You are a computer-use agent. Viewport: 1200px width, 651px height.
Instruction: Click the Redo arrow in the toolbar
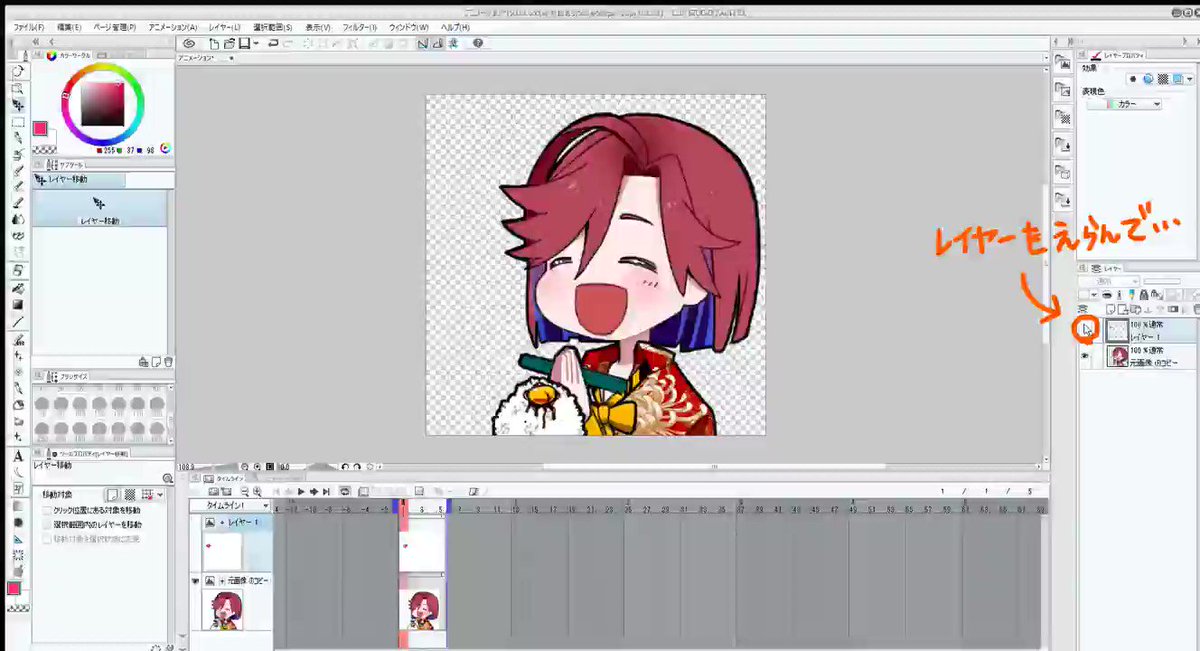click(x=288, y=44)
